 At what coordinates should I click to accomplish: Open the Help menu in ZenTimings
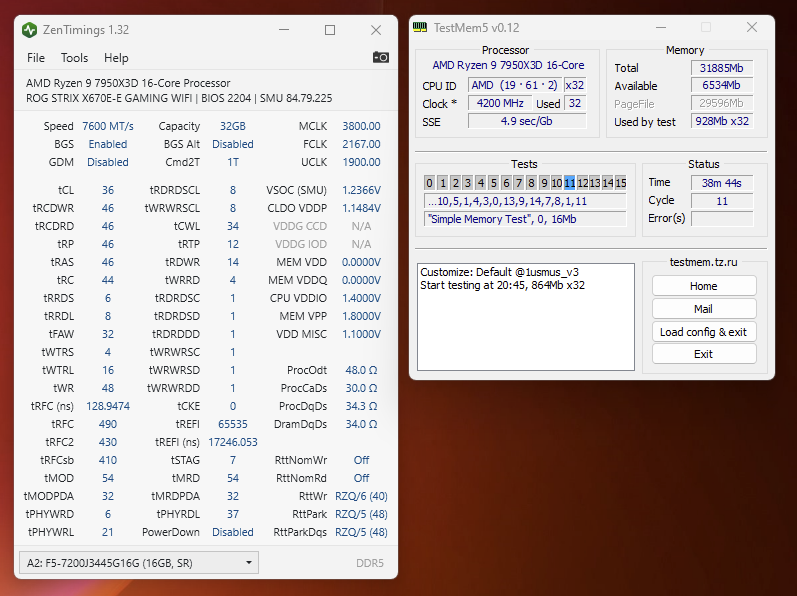pyautogui.click(x=116, y=58)
